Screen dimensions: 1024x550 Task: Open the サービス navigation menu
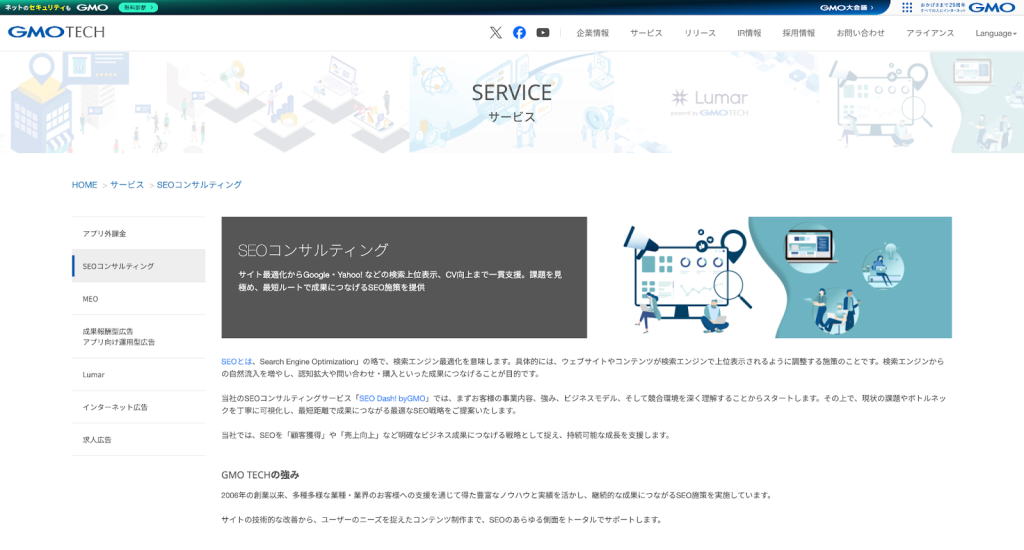point(646,33)
